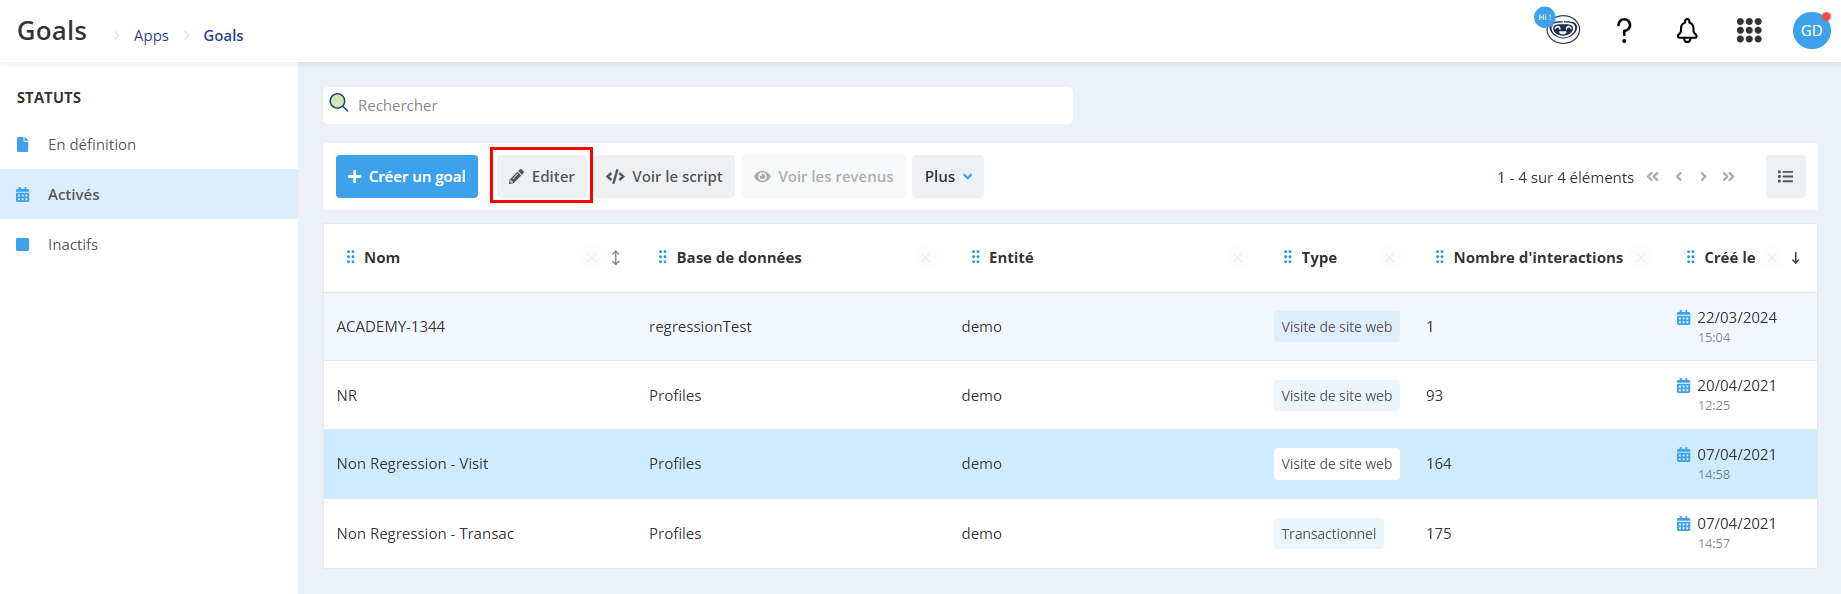The image size is (1841, 594).
Task: Open the GD user avatar menu
Action: click(1811, 31)
